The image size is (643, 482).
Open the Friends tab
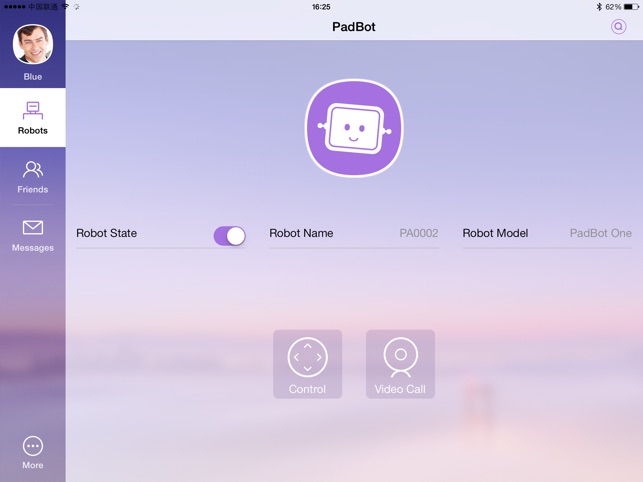33,177
